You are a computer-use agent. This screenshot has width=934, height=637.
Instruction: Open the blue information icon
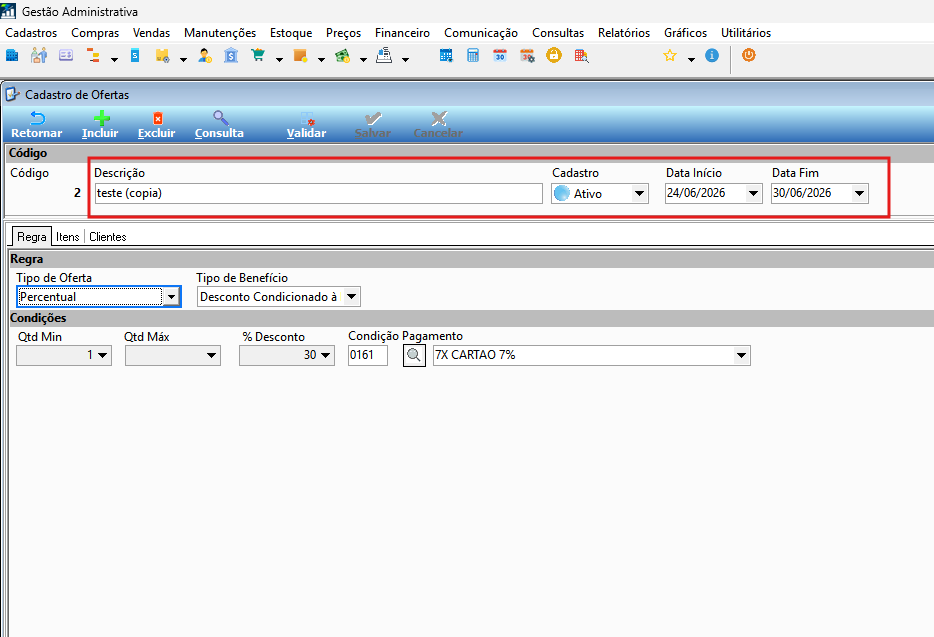pyautogui.click(x=712, y=55)
